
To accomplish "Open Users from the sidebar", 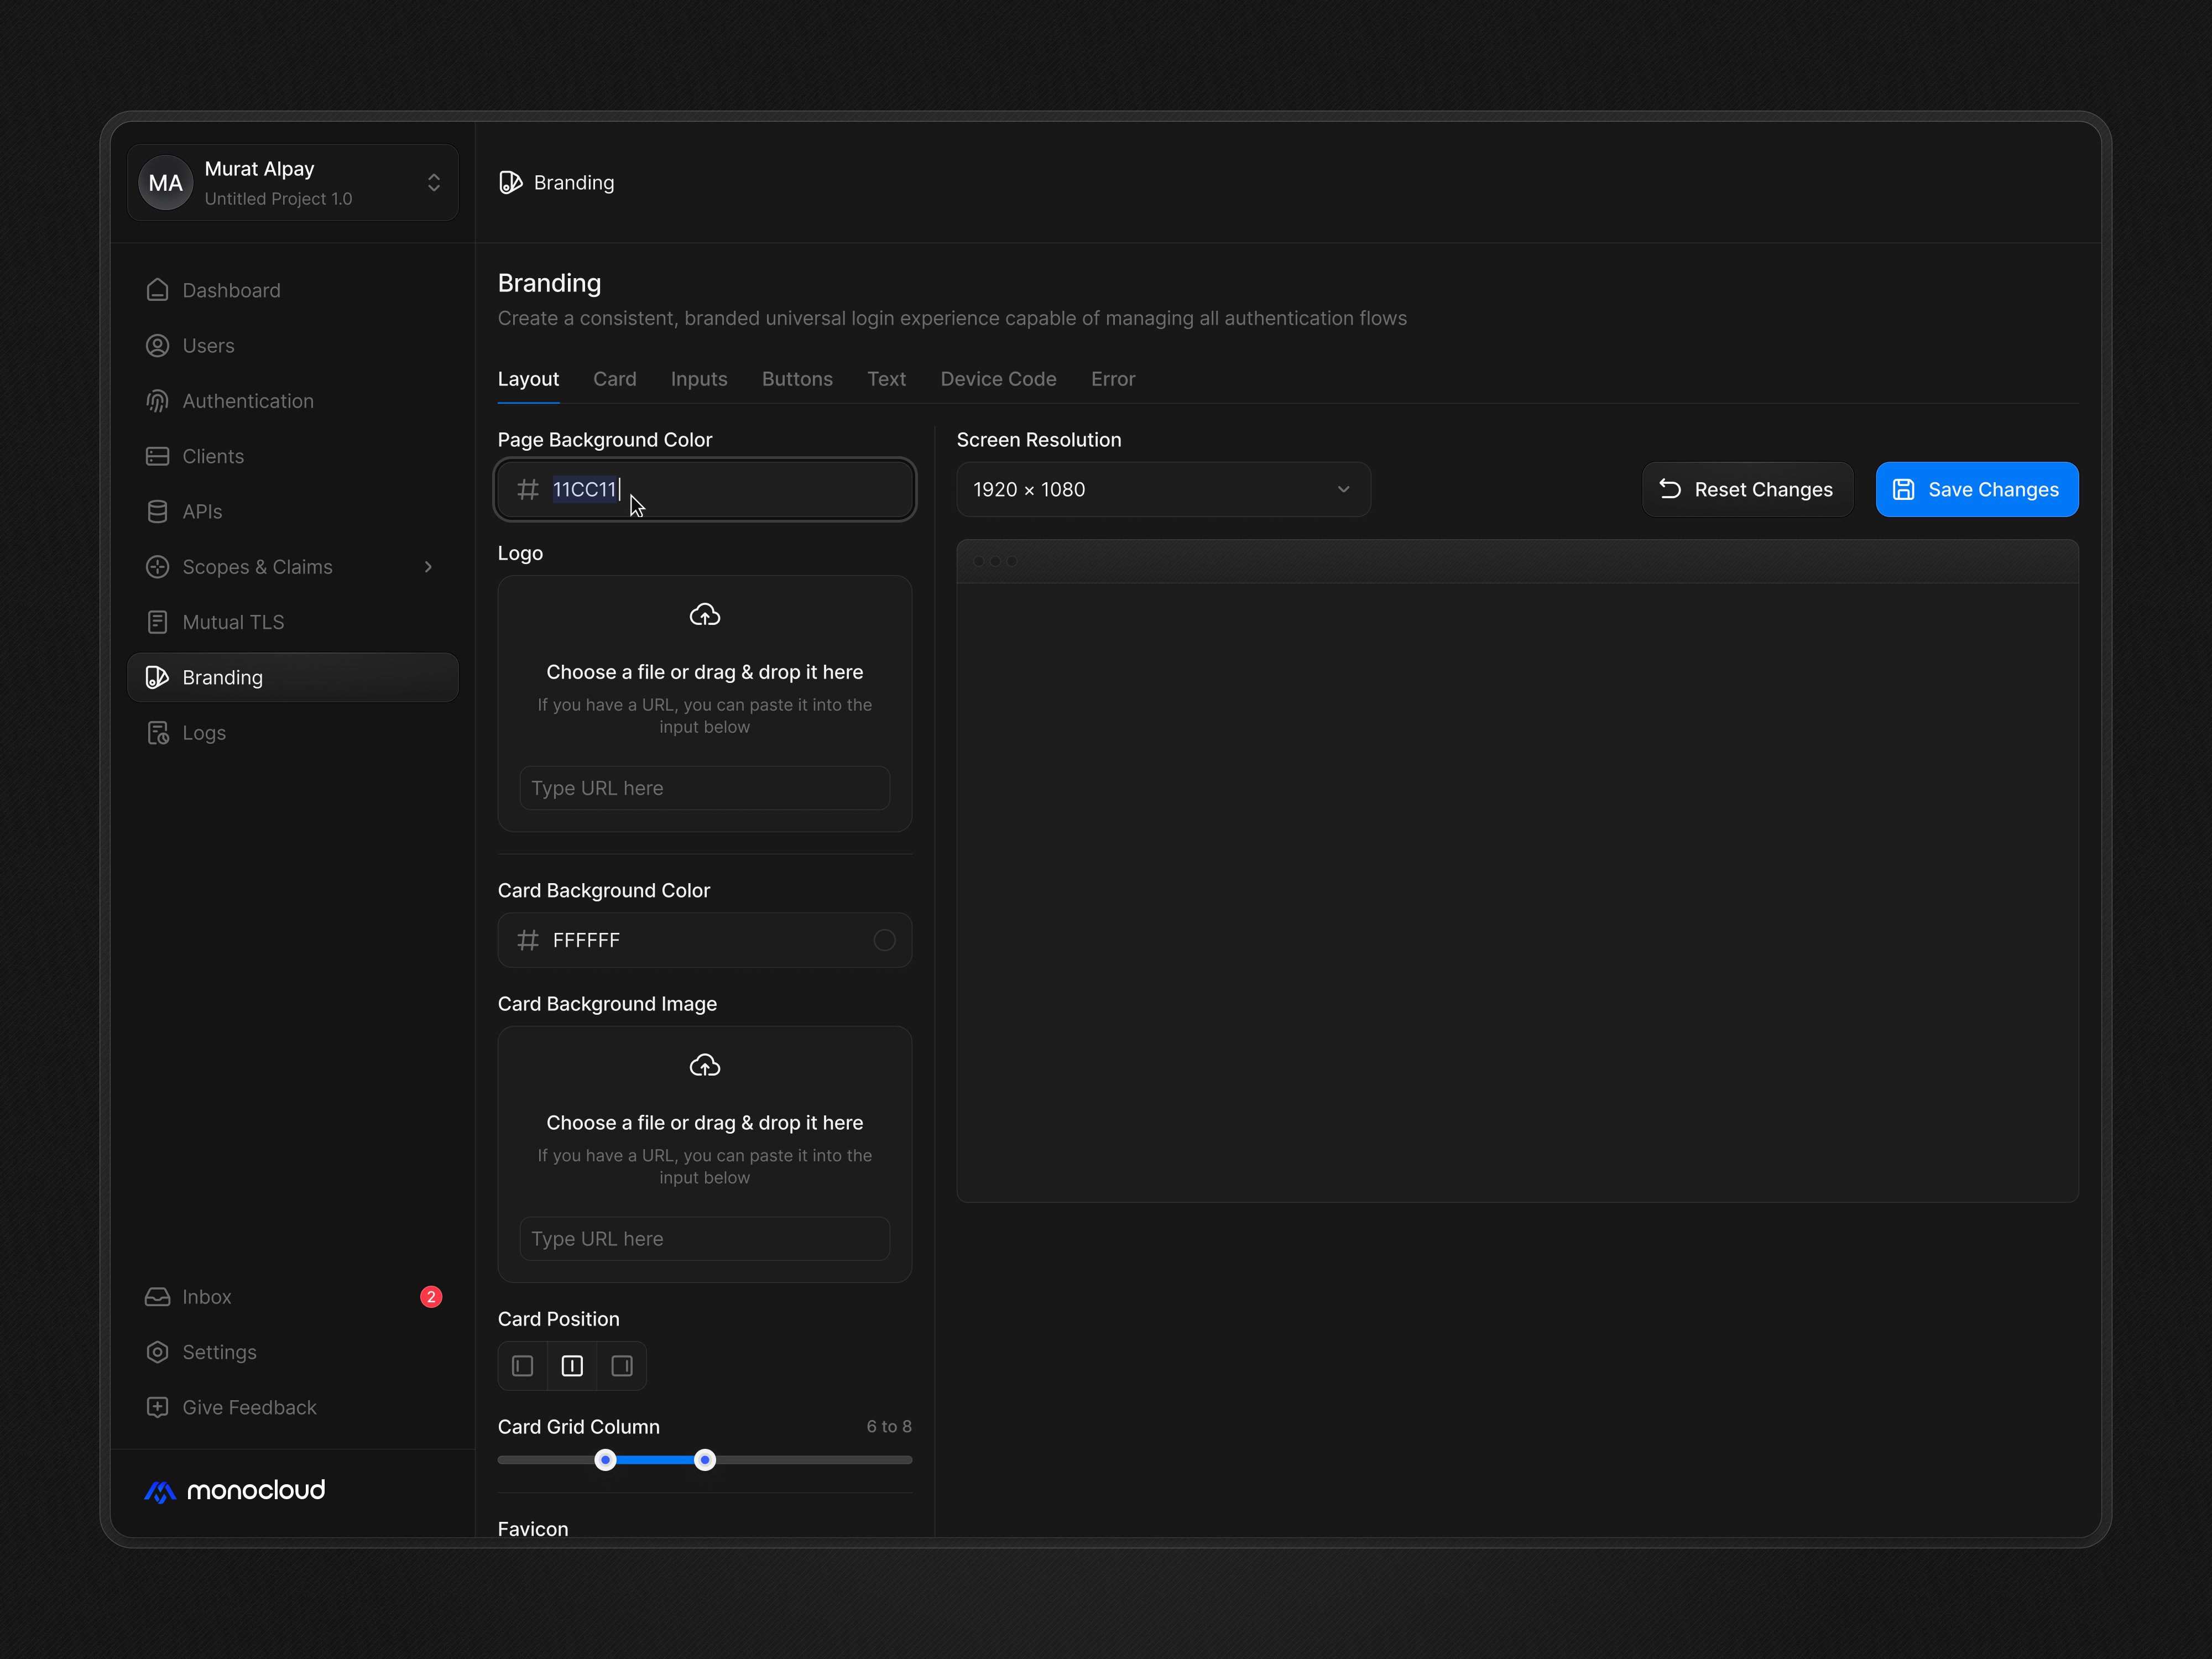I will (x=293, y=346).
